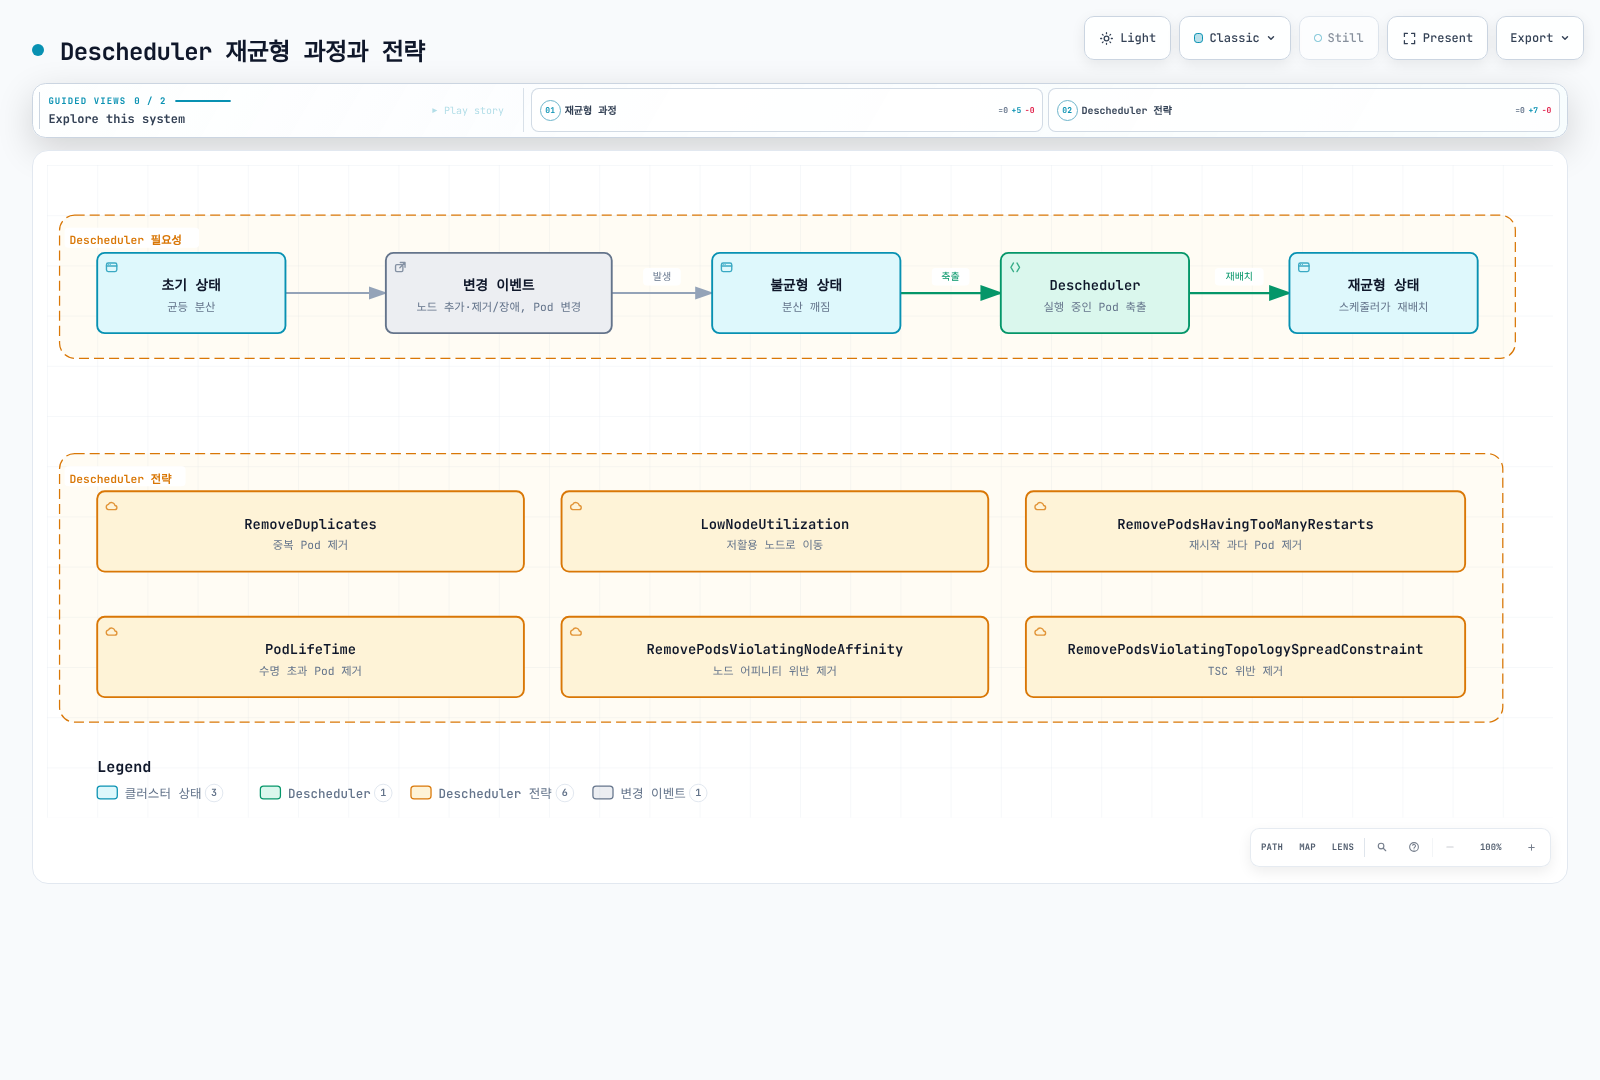This screenshot has height=1080, width=1600.
Task: Click the external-link icon on 변경 이벤트
Action: pyautogui.click(x=401, y=267)
